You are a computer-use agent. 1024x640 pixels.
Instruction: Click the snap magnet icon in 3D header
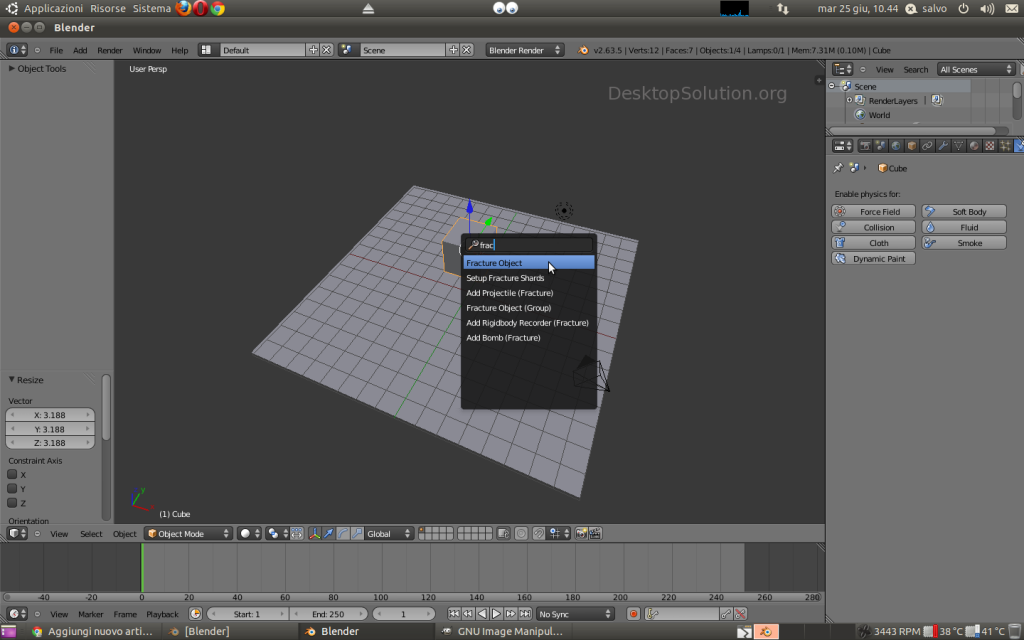[x=538, y=534]
